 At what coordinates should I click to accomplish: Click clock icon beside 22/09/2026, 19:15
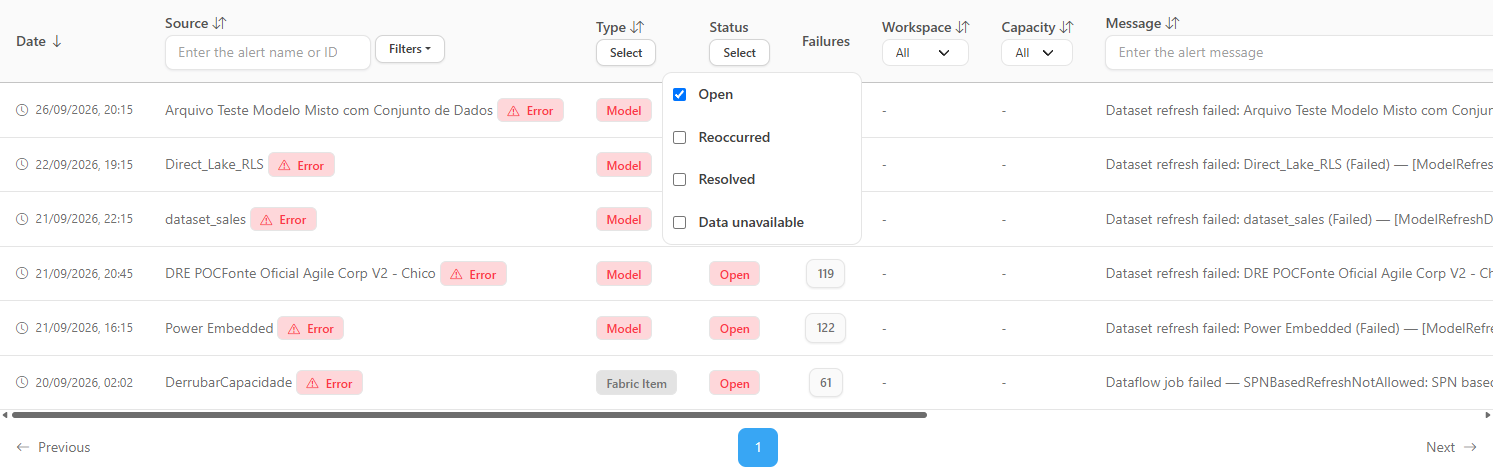[x=22, y=164]
